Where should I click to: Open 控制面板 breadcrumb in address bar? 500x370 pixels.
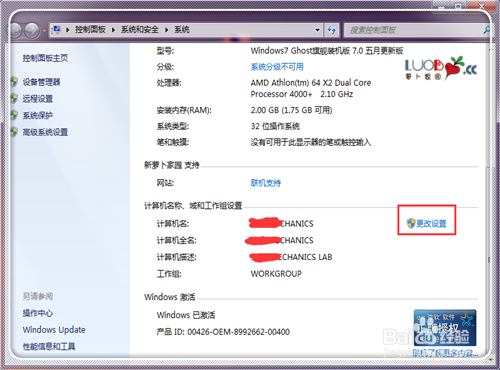tap(90, 30)
